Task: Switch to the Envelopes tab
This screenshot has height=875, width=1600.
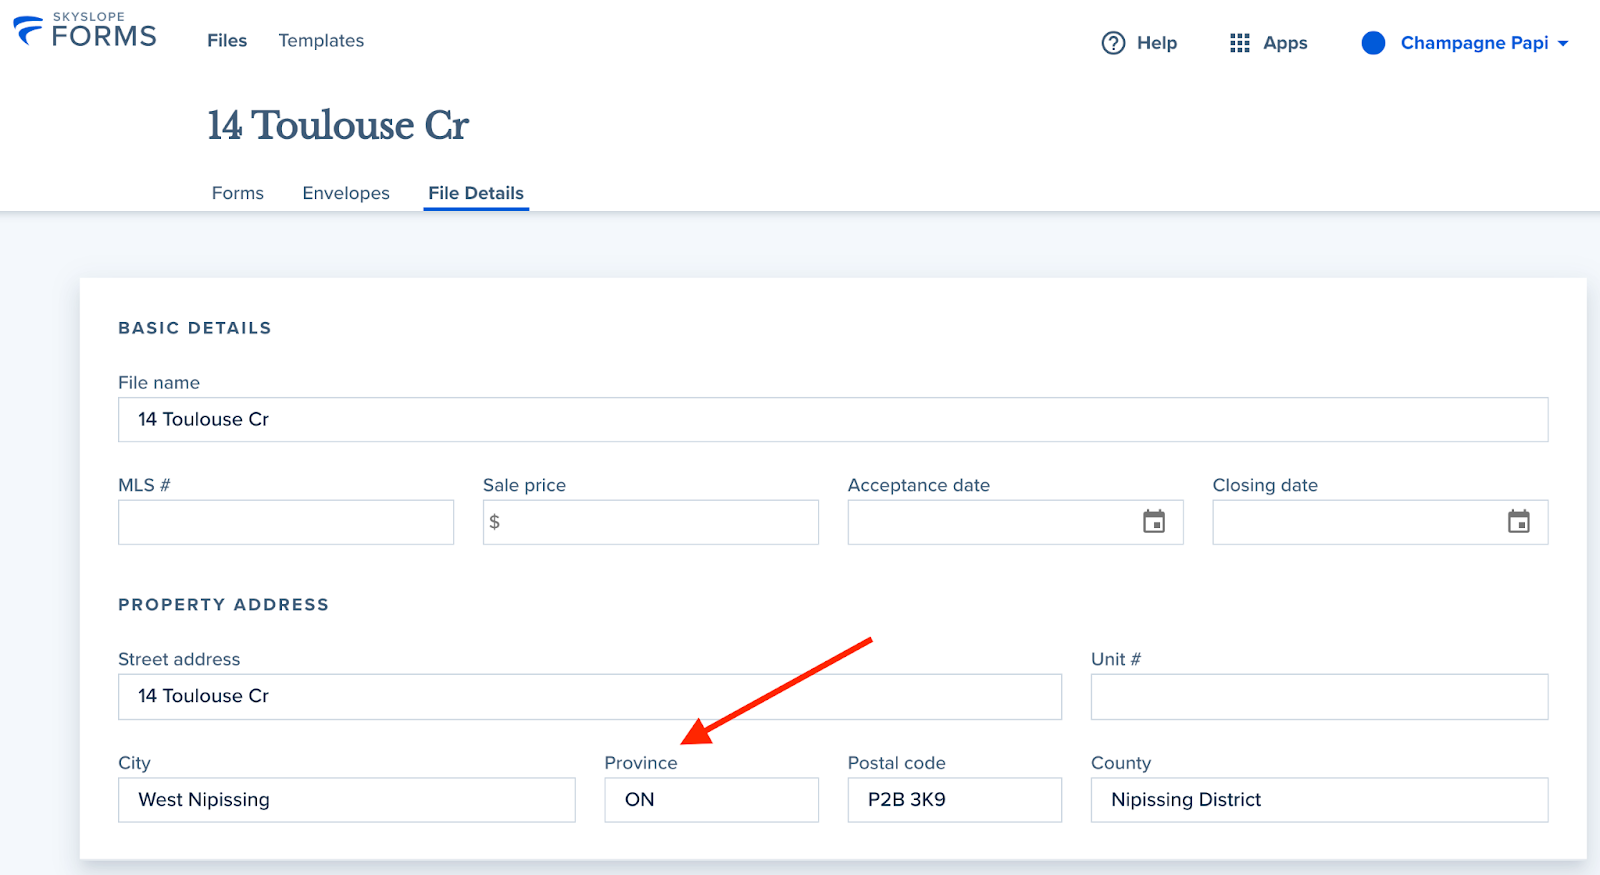Action: click(x=346, y=193)
